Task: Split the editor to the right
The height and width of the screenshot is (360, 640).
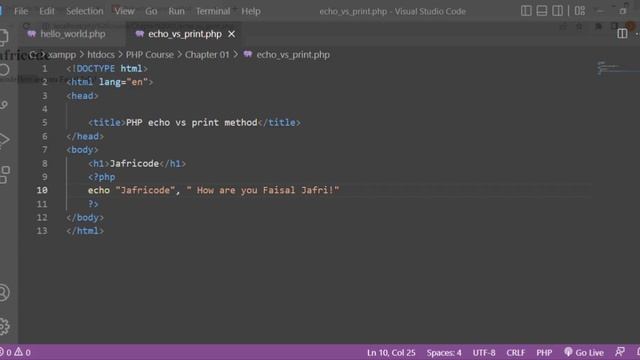Action: (x=622, y=33)
